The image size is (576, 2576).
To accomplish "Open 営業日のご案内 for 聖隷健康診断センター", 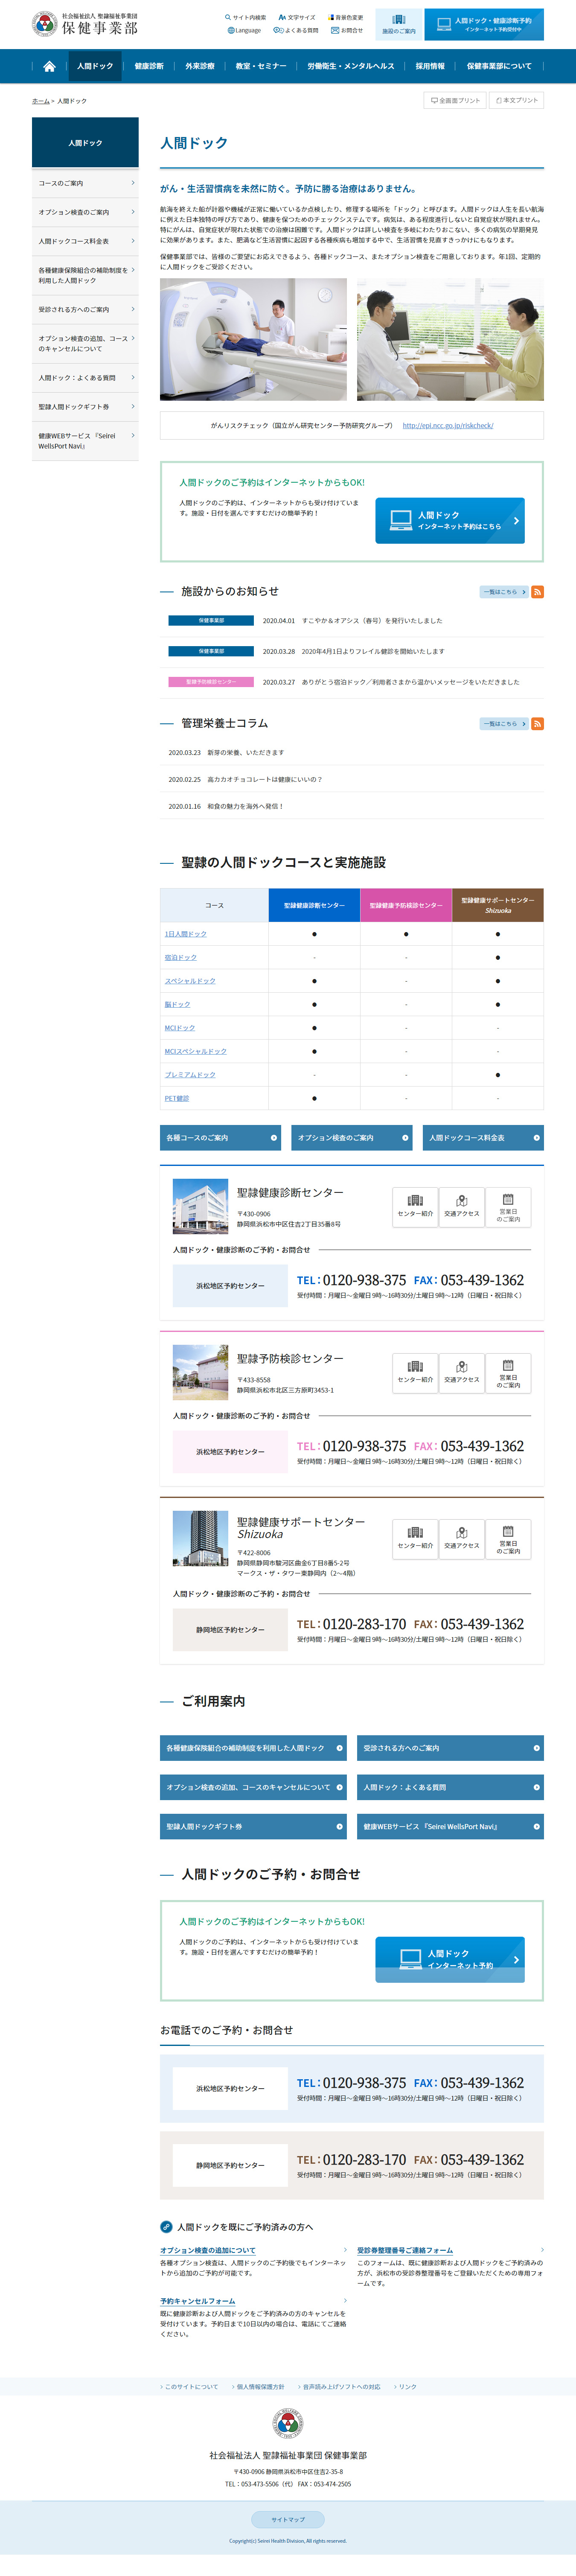I will 508,1207.
